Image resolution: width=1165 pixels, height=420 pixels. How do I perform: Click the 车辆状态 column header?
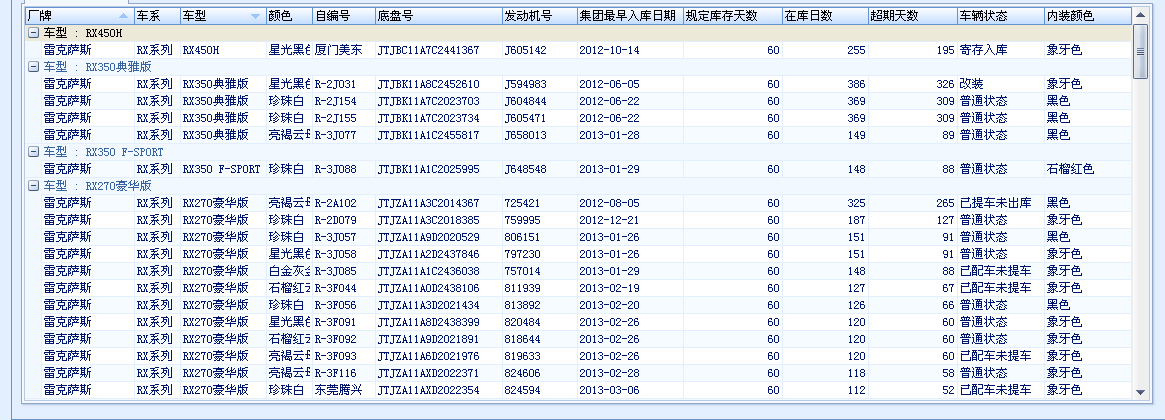pyautogui.click(x=1001, y=16)
